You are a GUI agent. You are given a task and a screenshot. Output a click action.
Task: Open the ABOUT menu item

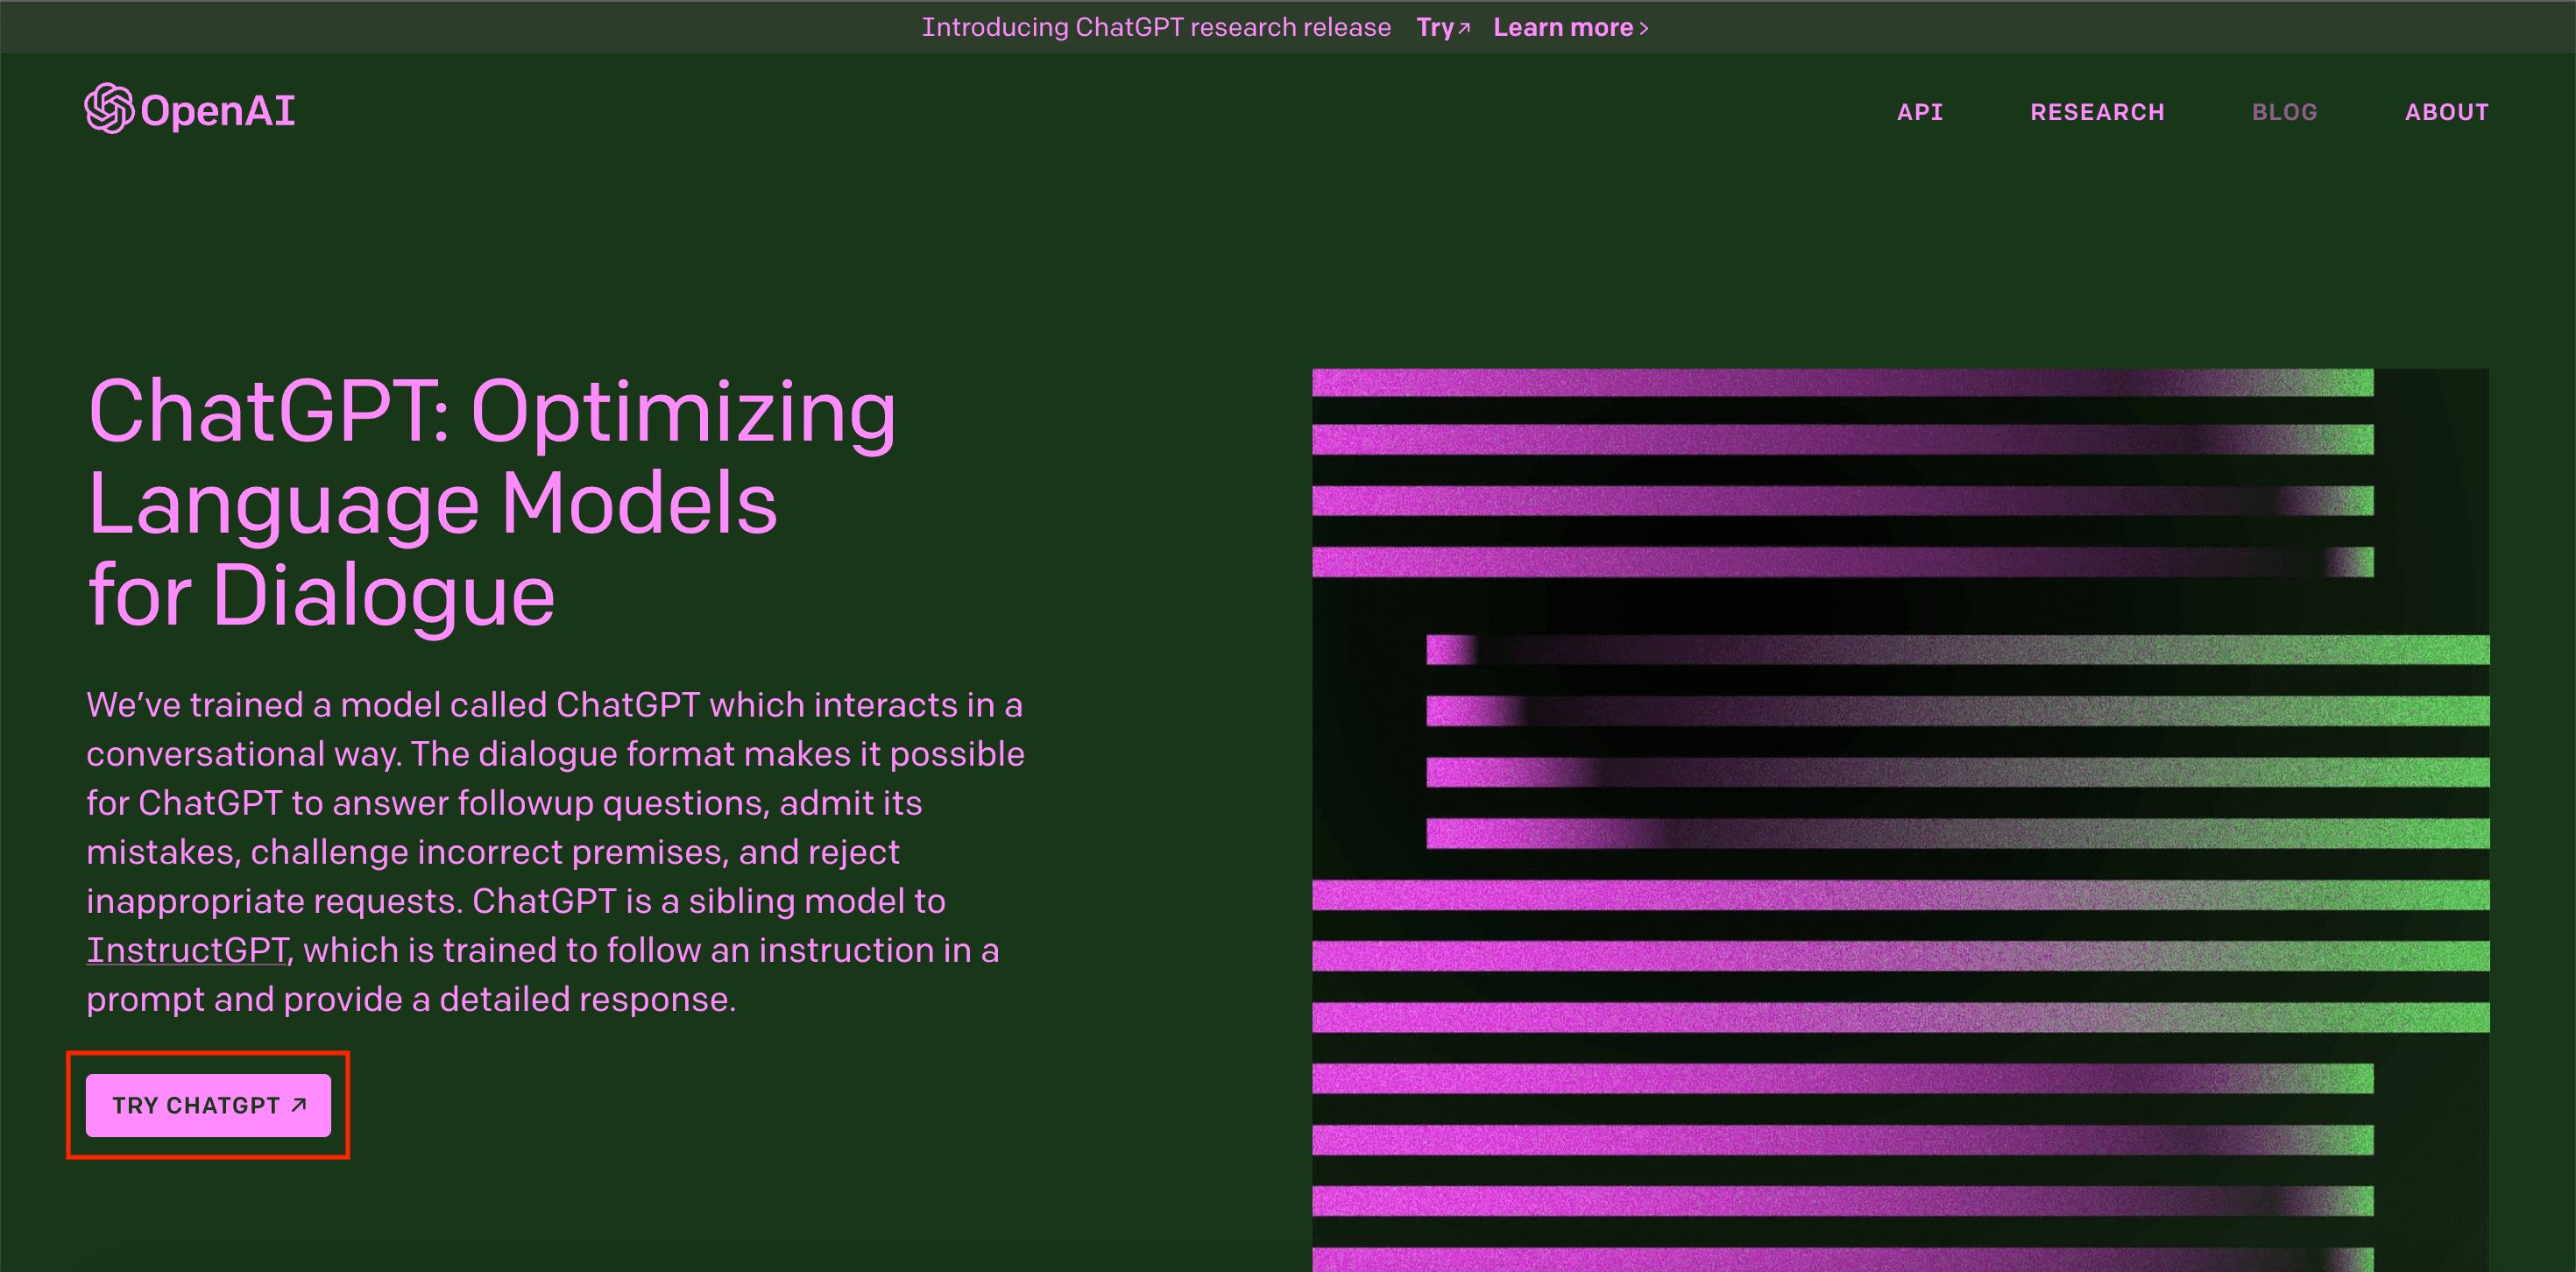coord(2446,112)
